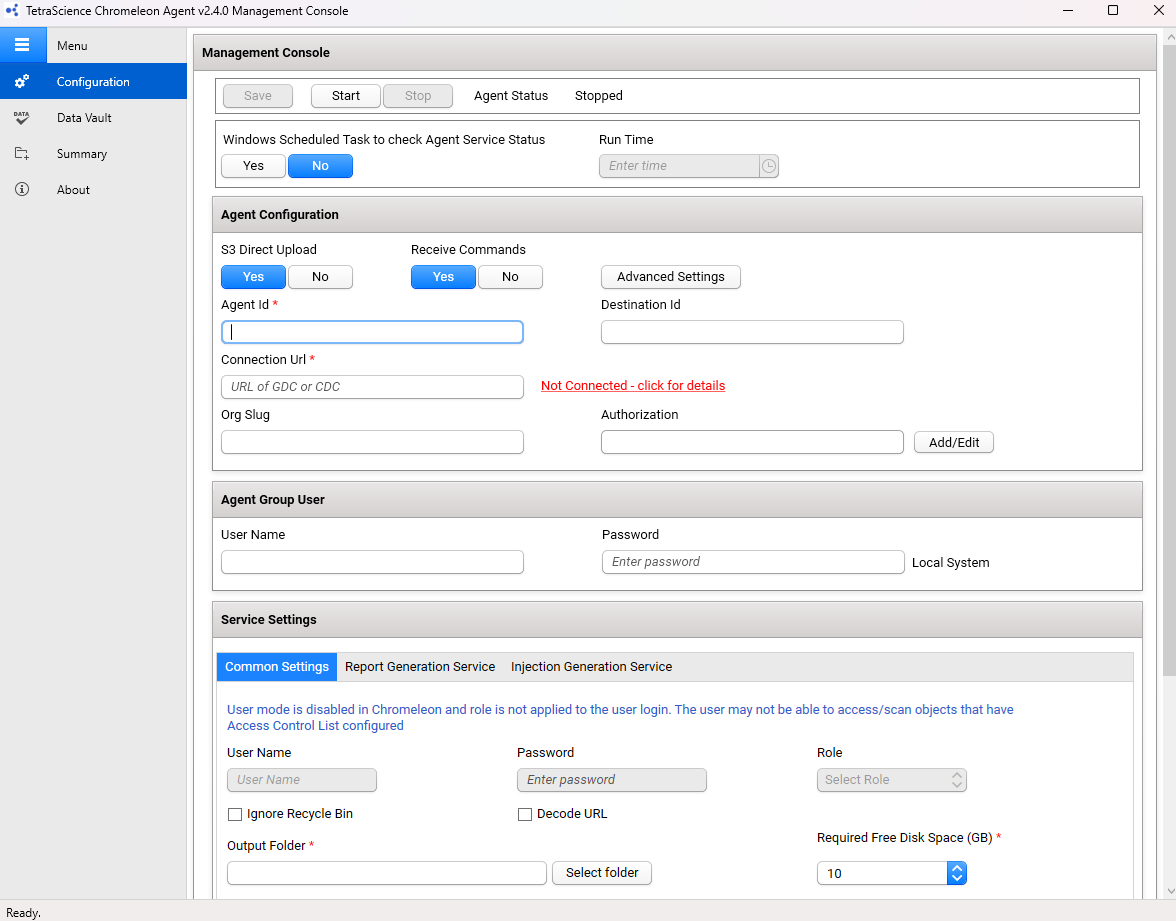The height and width of the screenshot is (921, 1176).
Task: Select the Common Settings tab
Action: click(x=277, y=667)
